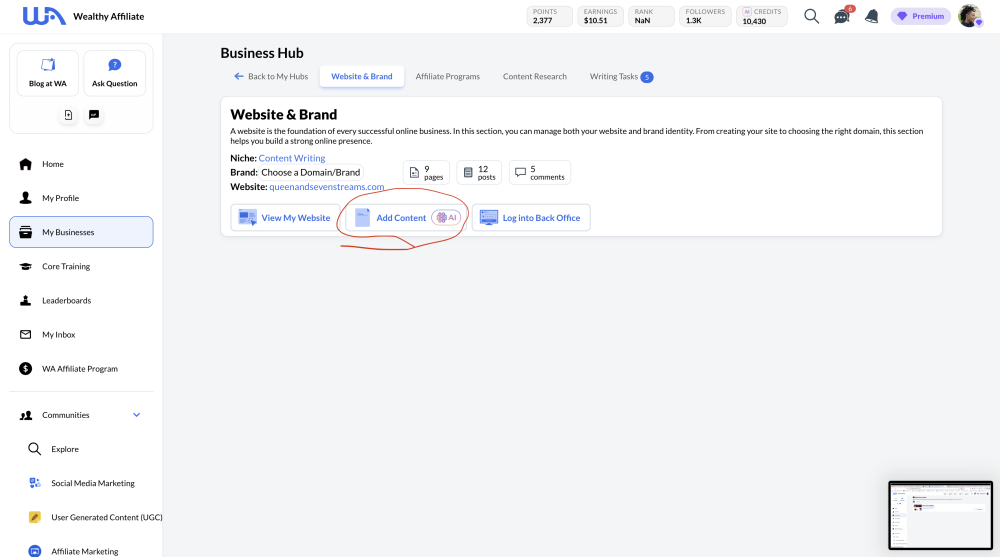
Task: Click the Communities people icon
Action: tap(26, 415)
